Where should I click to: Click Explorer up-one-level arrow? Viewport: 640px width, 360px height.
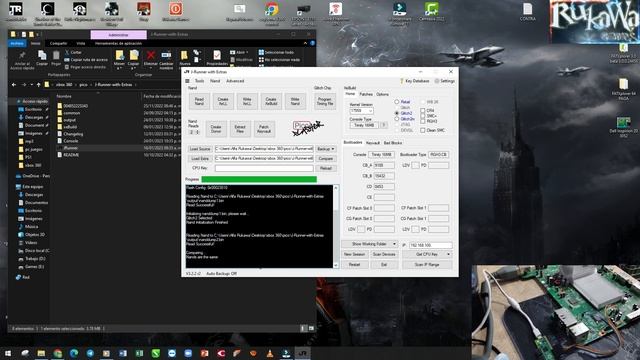pyautogui.click(x=38, y=84)
